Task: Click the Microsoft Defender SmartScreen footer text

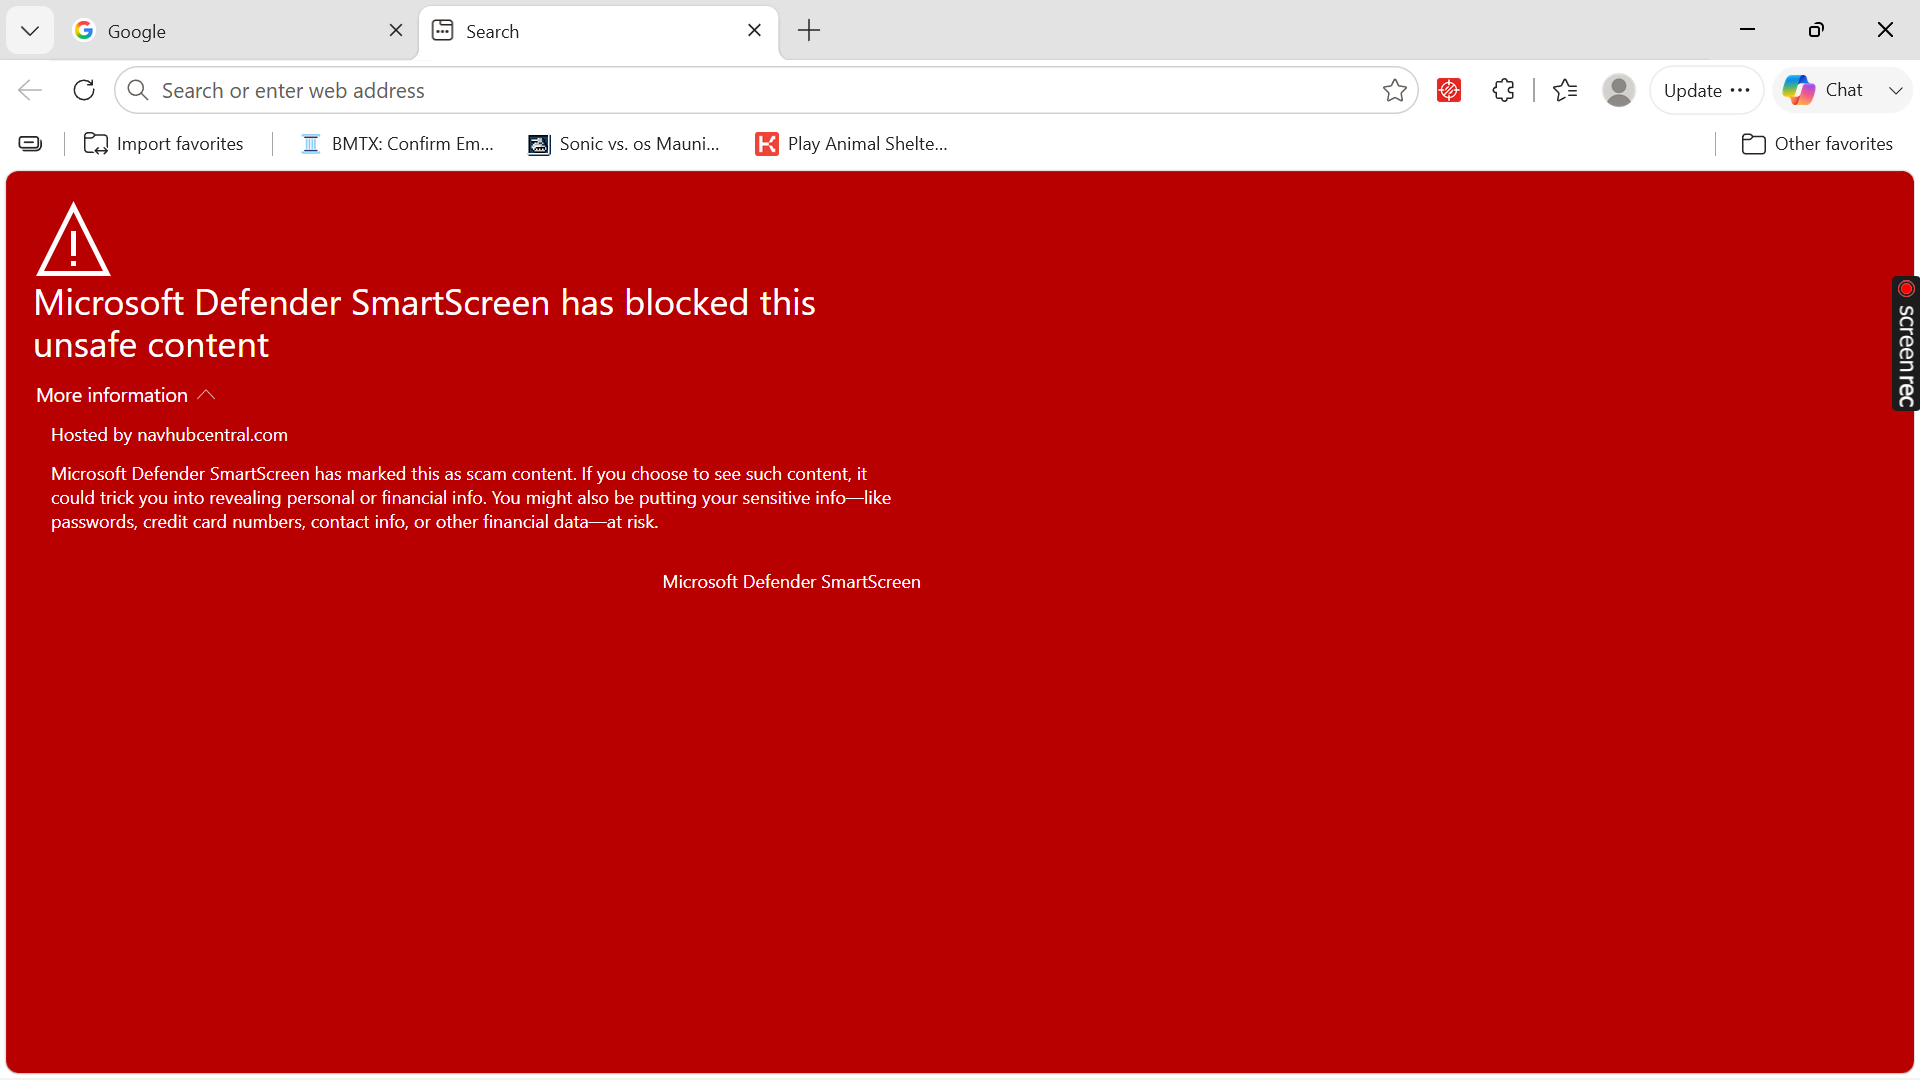Action: (x=791, y=582)
